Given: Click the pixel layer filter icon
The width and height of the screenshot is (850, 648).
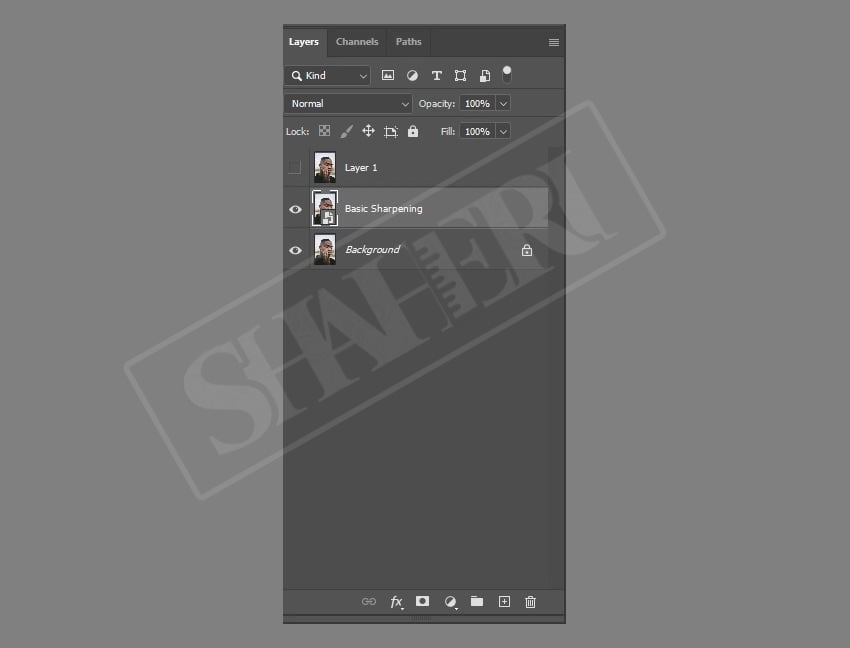Looking at the screenshot, I should (388, 76).
